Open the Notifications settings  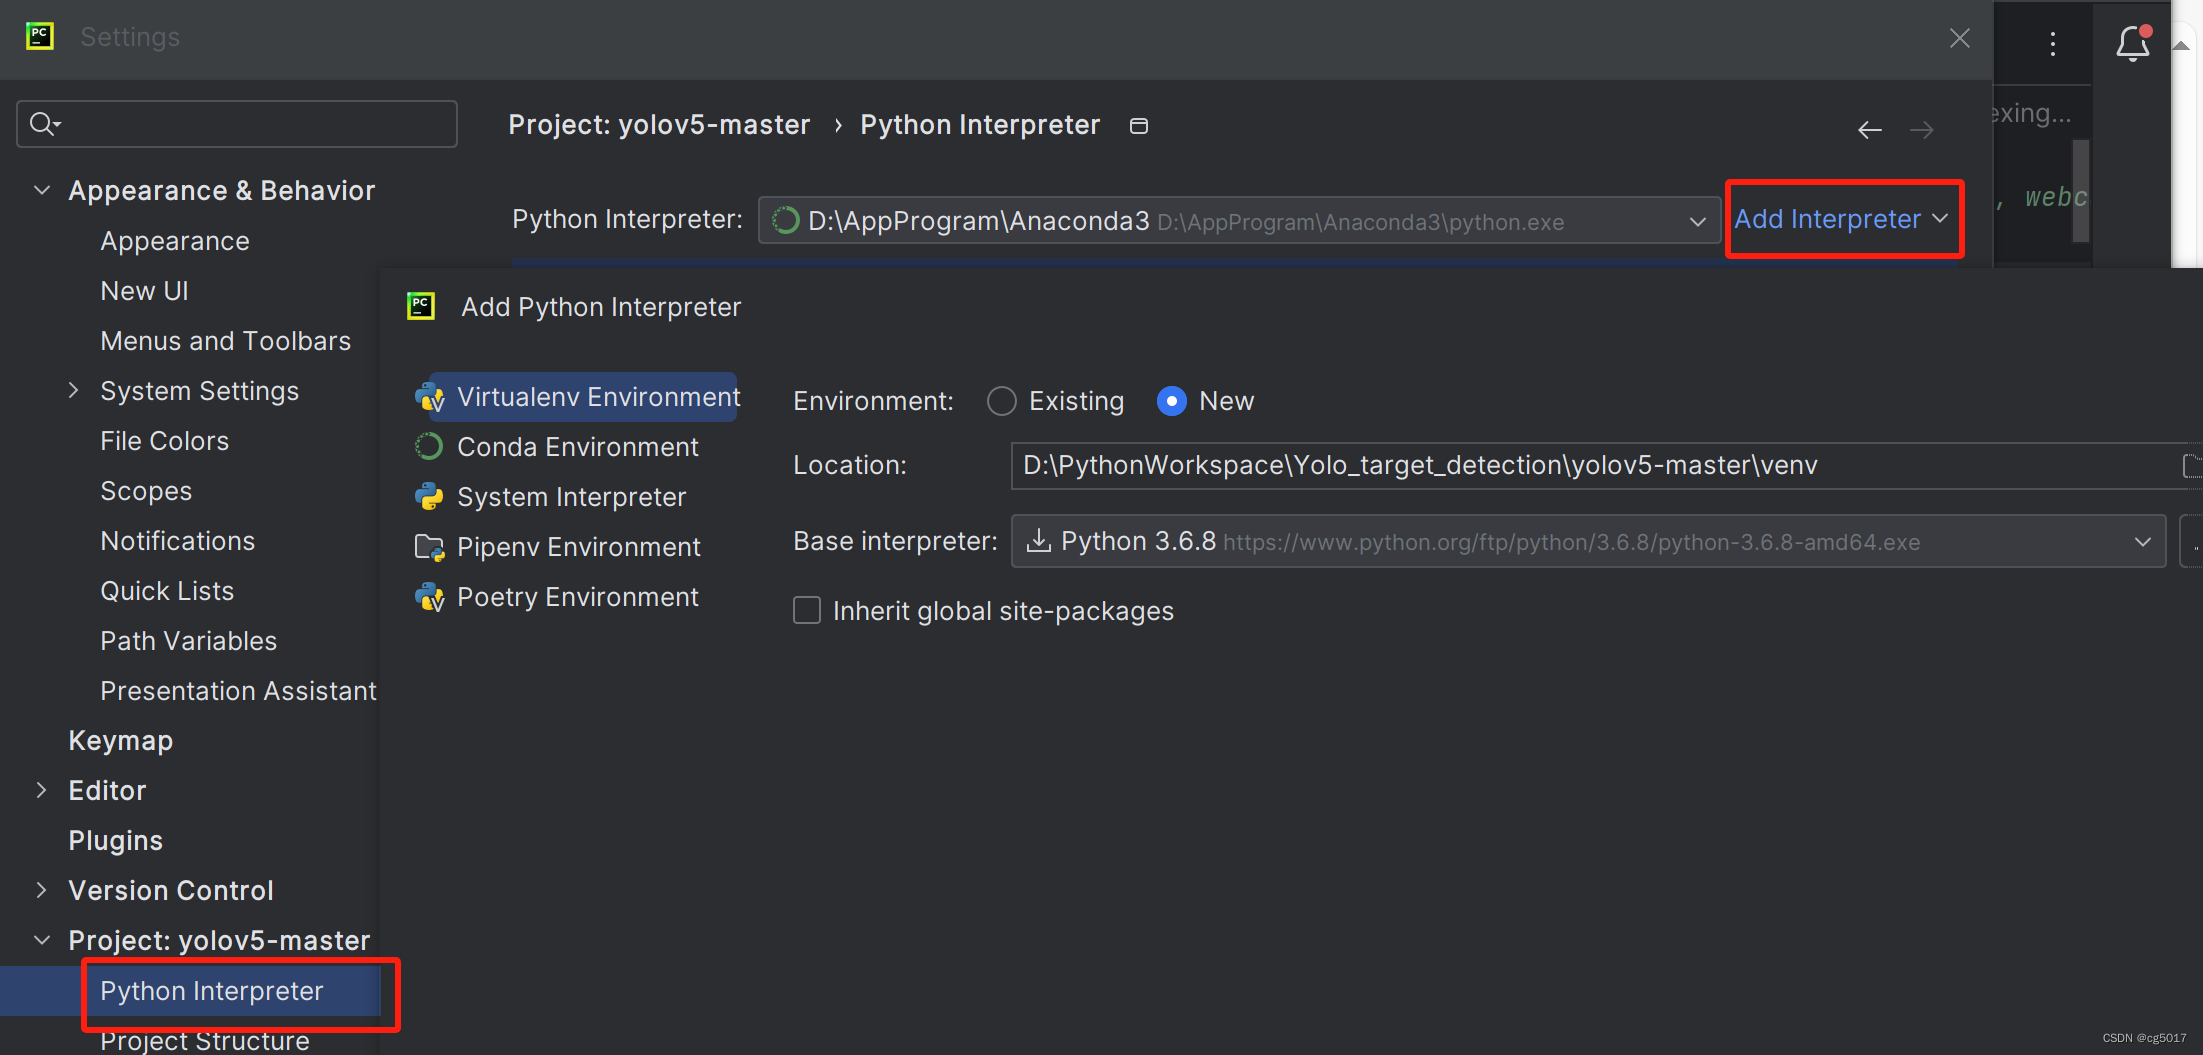point(178,541)
